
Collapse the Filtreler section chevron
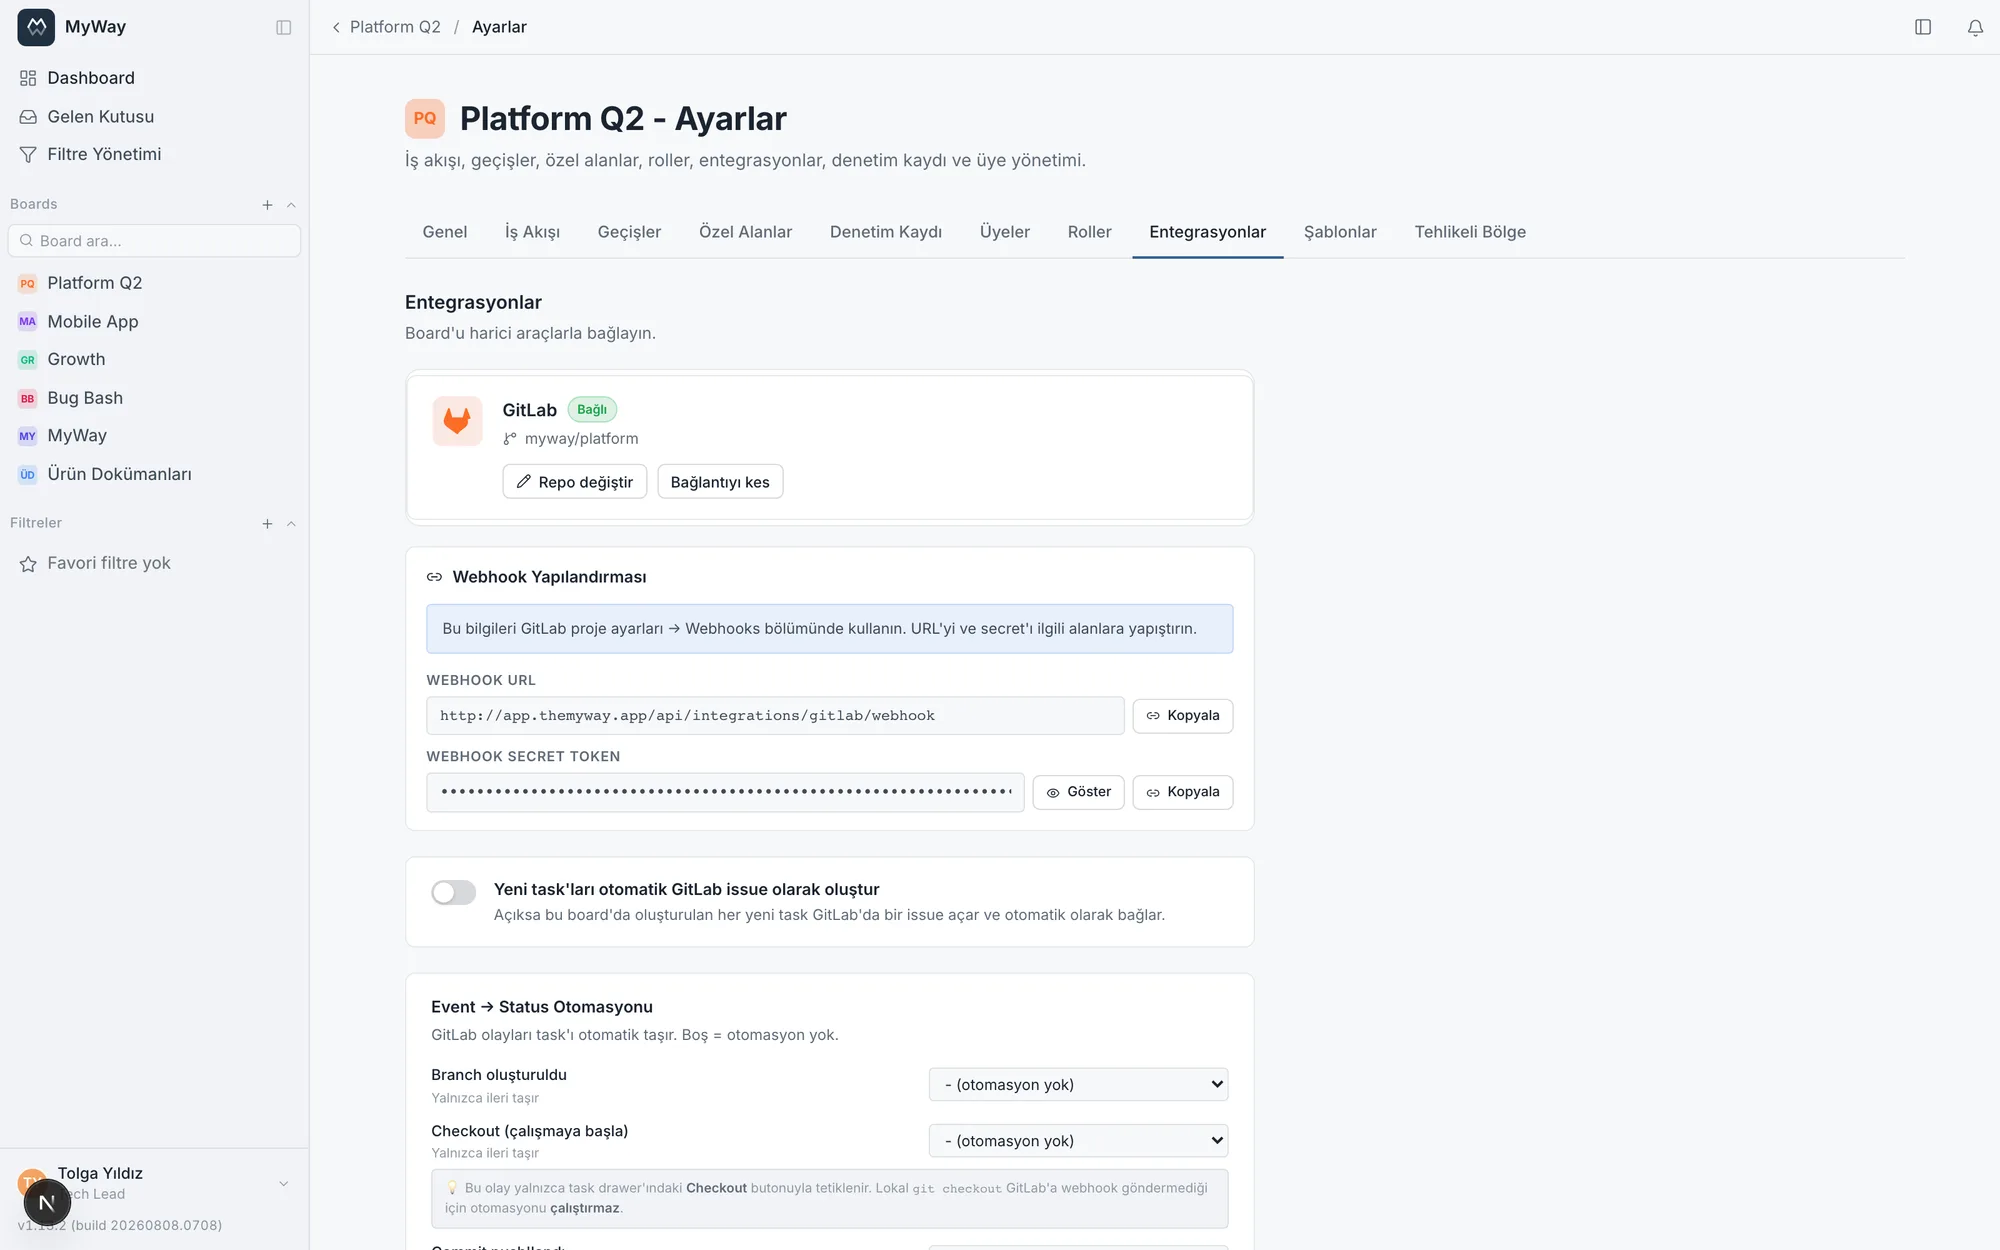pyautogui.click(x=291, y=524)
